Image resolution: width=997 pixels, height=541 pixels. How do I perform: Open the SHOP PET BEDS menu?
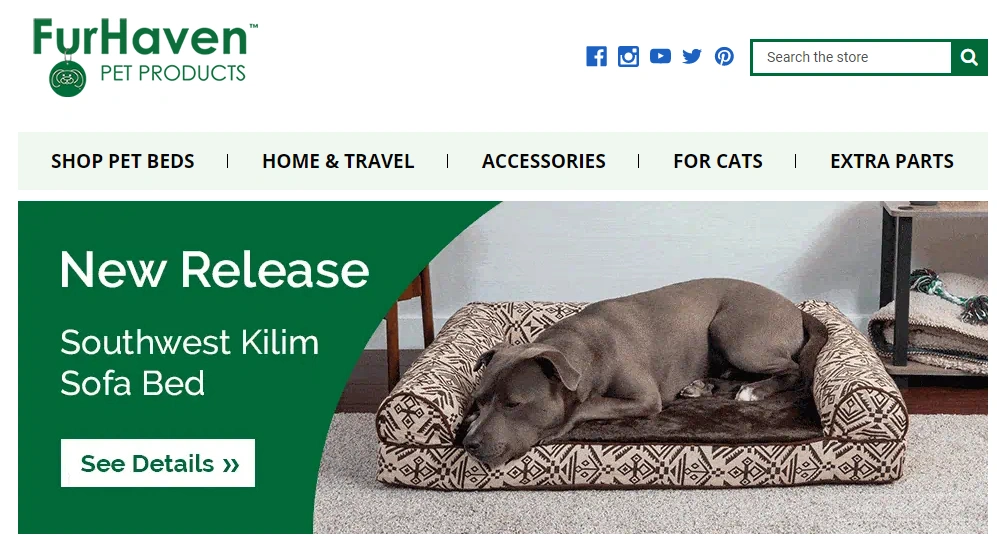pyautogui.click(x=123, y=161)
